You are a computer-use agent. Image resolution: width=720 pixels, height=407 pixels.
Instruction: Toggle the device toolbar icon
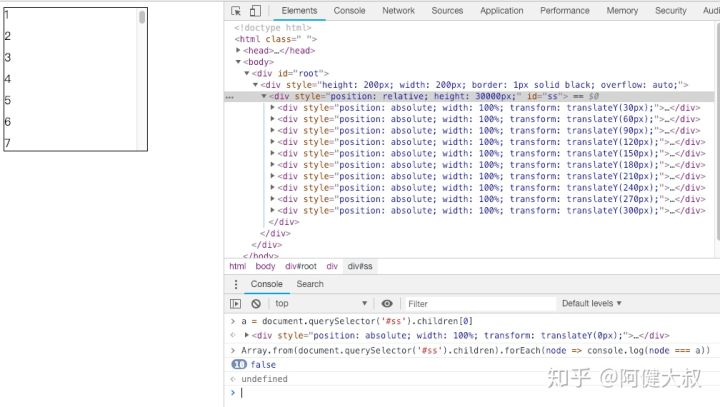click(x=255, y=11)
